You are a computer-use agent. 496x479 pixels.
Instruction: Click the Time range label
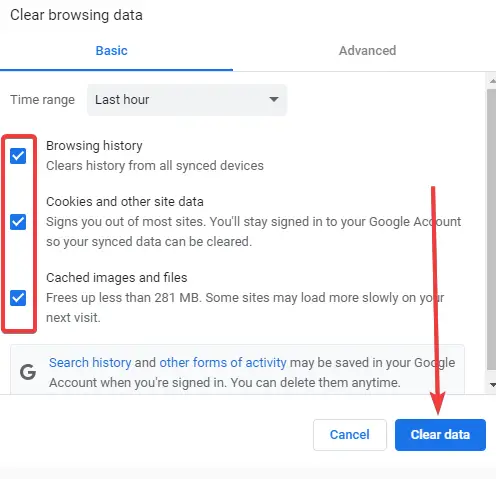point(42,100)
